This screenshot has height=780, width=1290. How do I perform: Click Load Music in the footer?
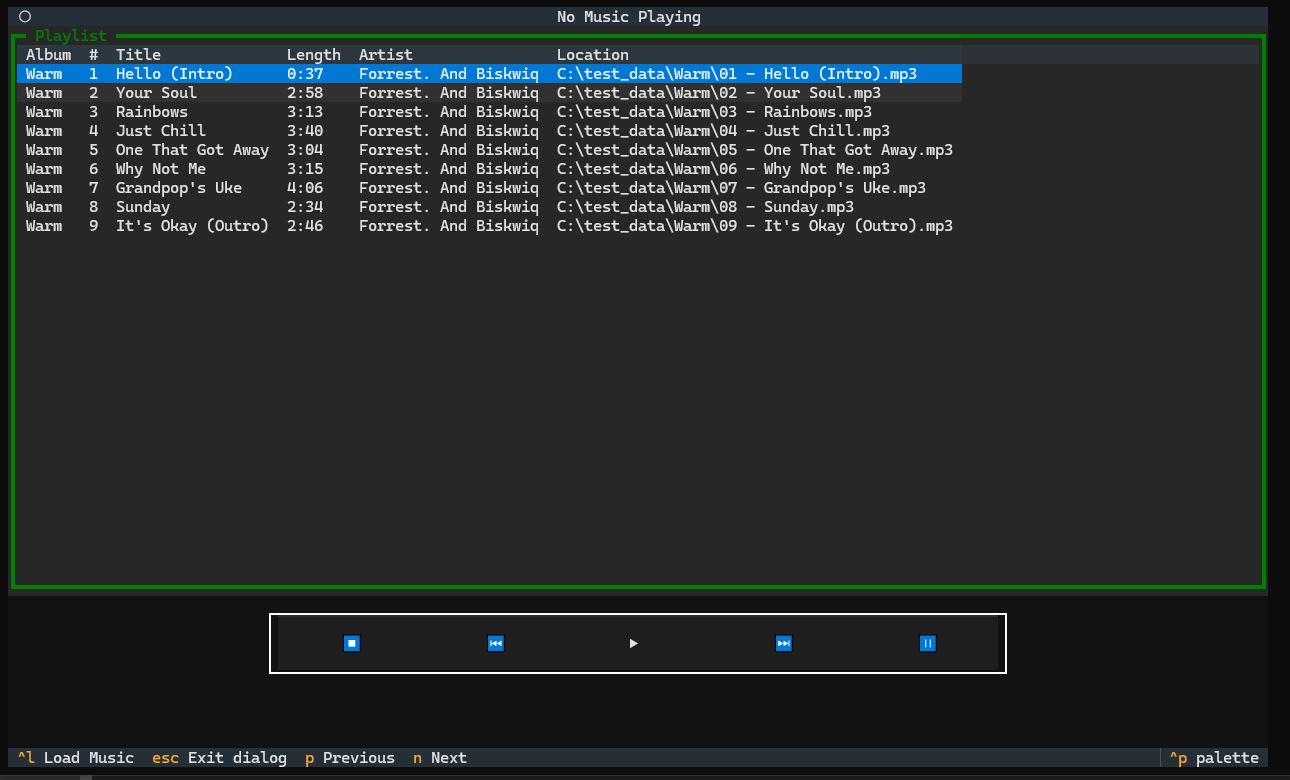tap(76, 758)
